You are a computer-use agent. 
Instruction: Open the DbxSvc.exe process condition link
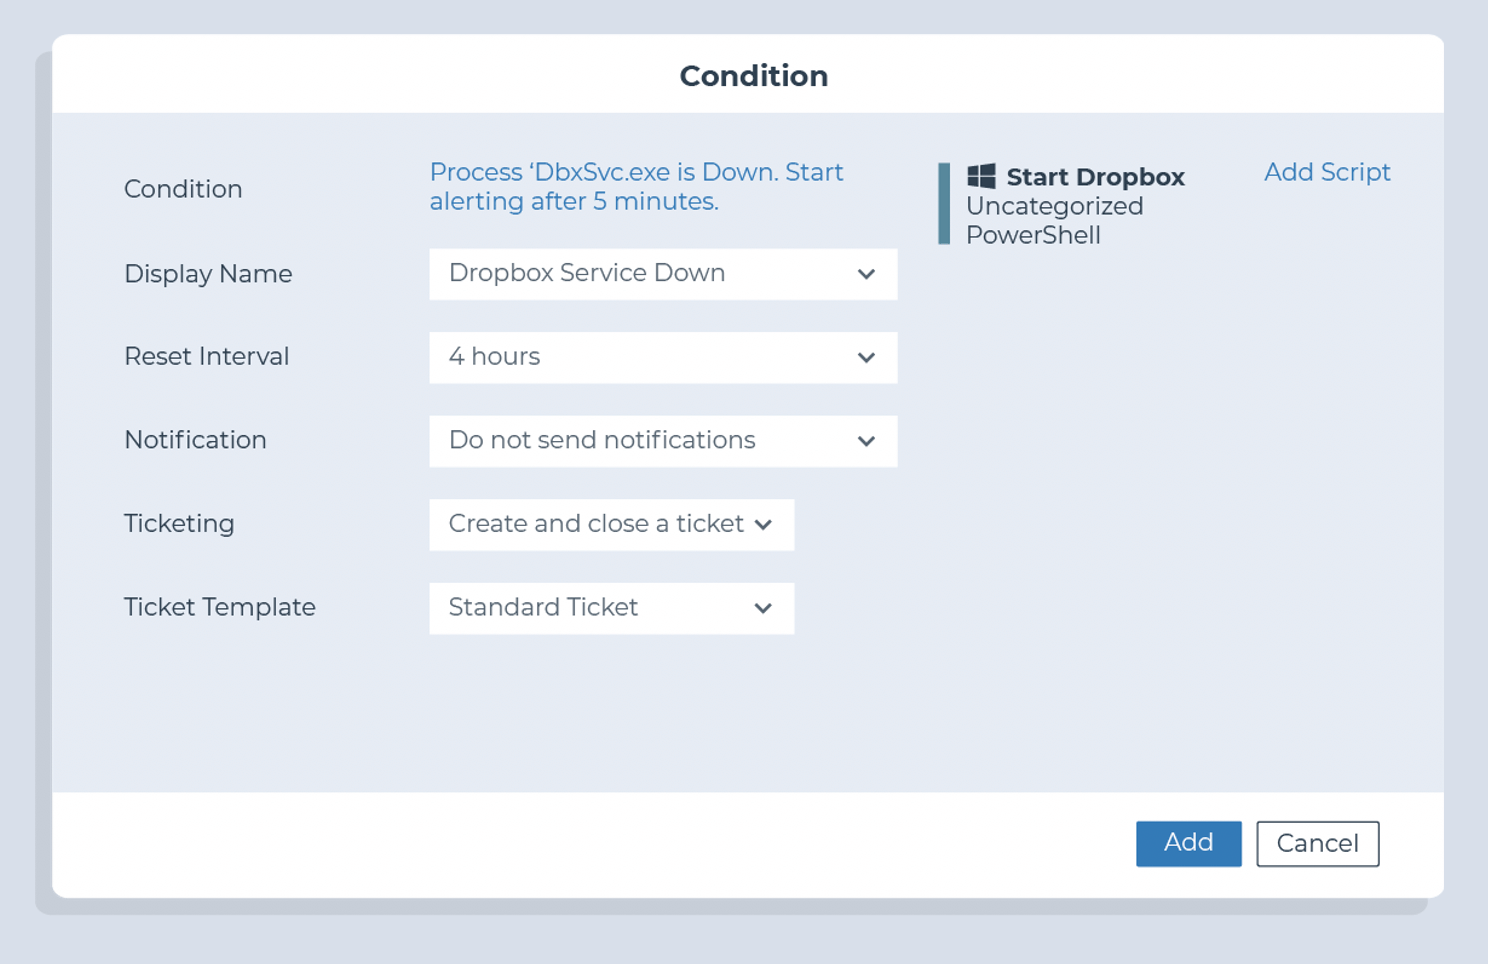pos(636,186)
